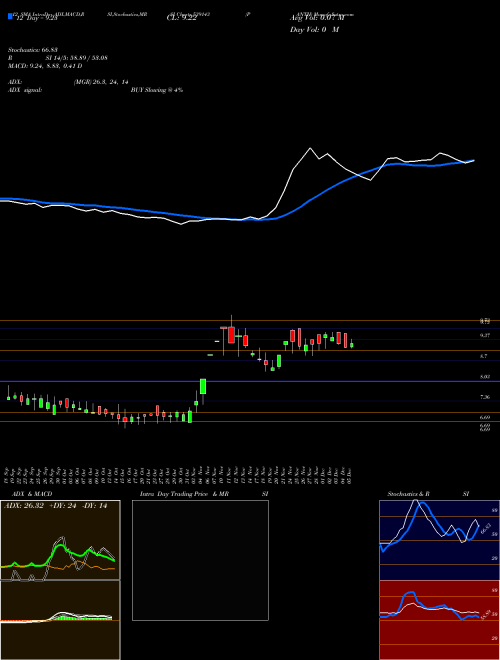The height and width of the screenshot is (660, 500).
Task: Click the 9.27 price axis label
Action: click(484, 335)
